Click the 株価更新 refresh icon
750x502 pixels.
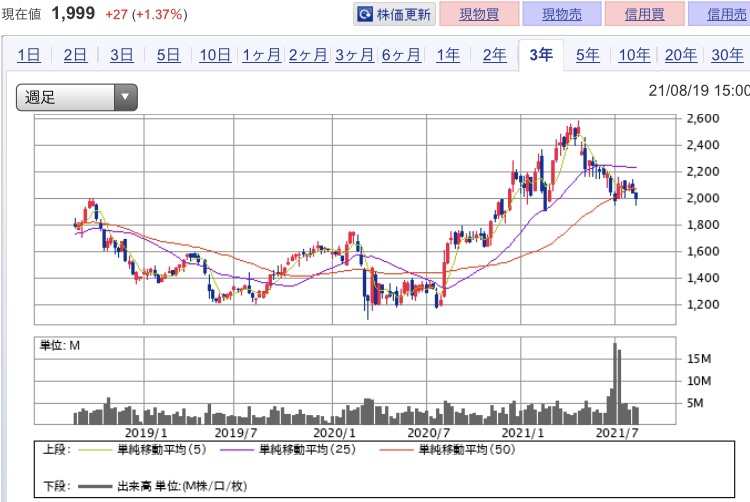point(366,15)
